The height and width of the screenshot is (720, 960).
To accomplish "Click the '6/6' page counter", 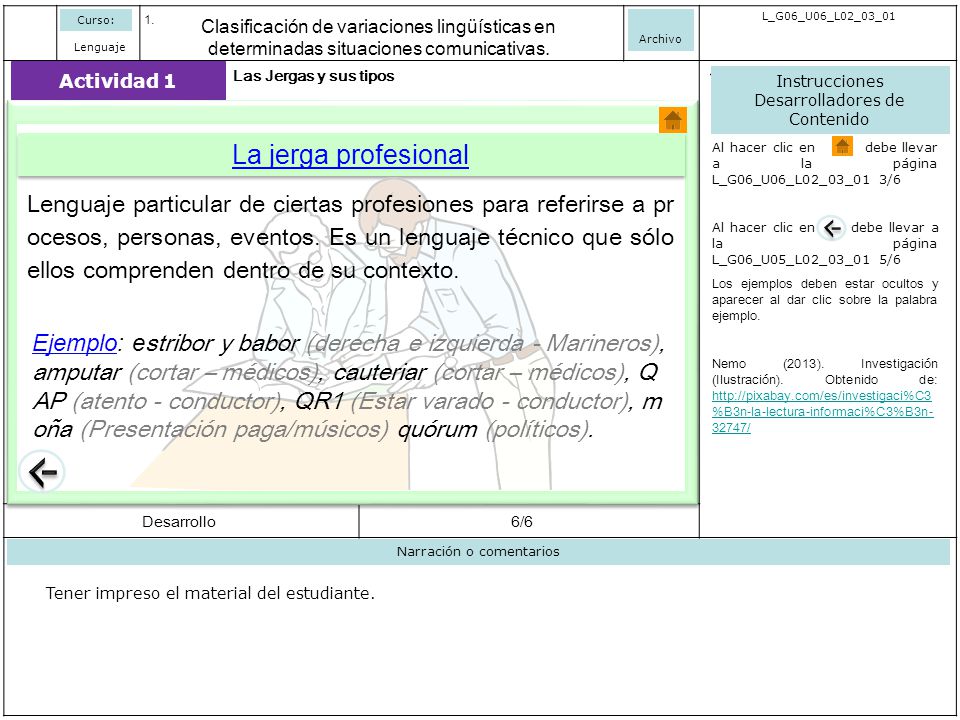I will point(522,522).
